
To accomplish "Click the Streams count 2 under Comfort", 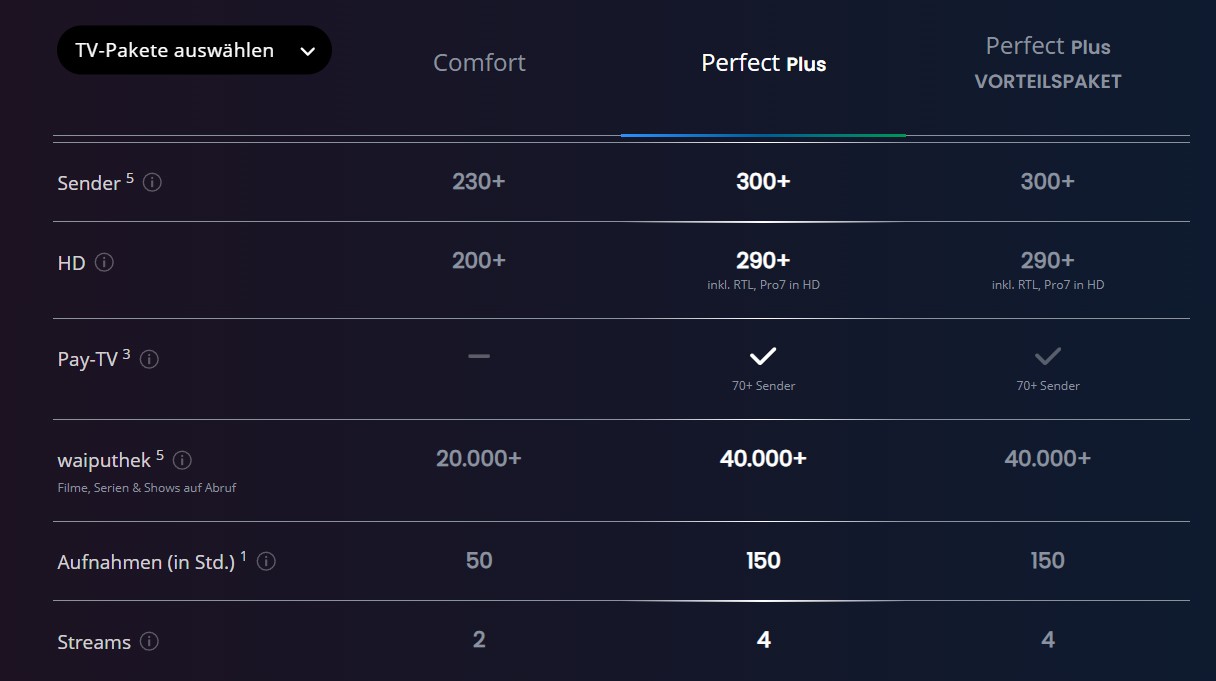I will click(x=479, y=639).
